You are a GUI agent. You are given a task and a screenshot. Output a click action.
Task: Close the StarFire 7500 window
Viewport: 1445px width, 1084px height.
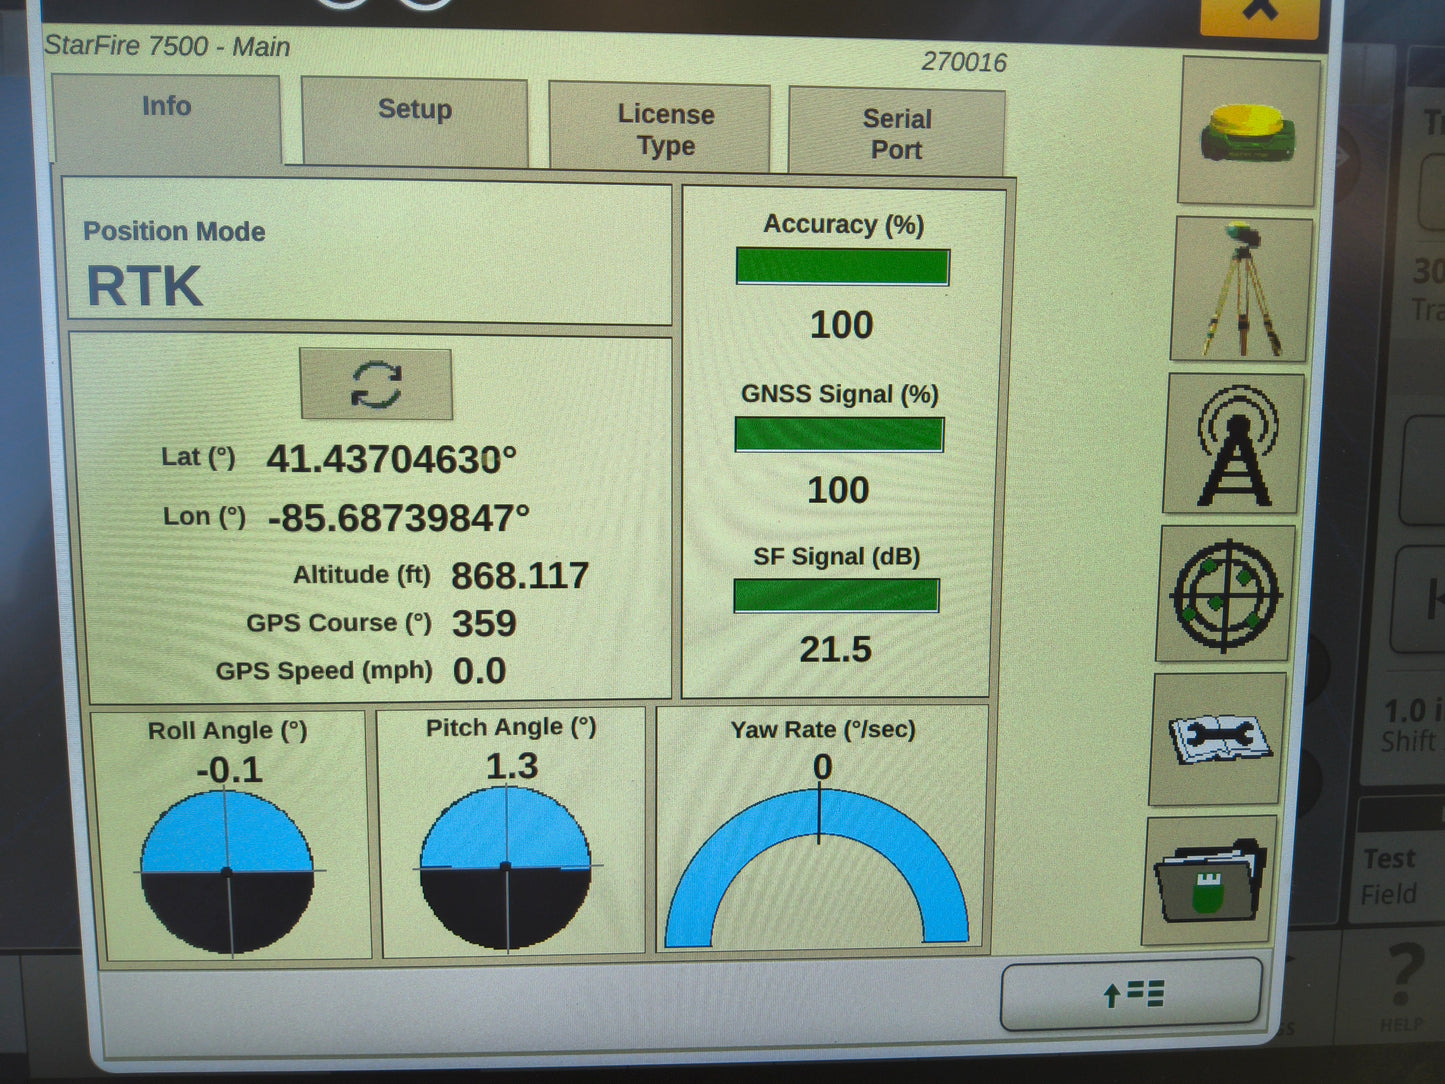coord(1258,10)
